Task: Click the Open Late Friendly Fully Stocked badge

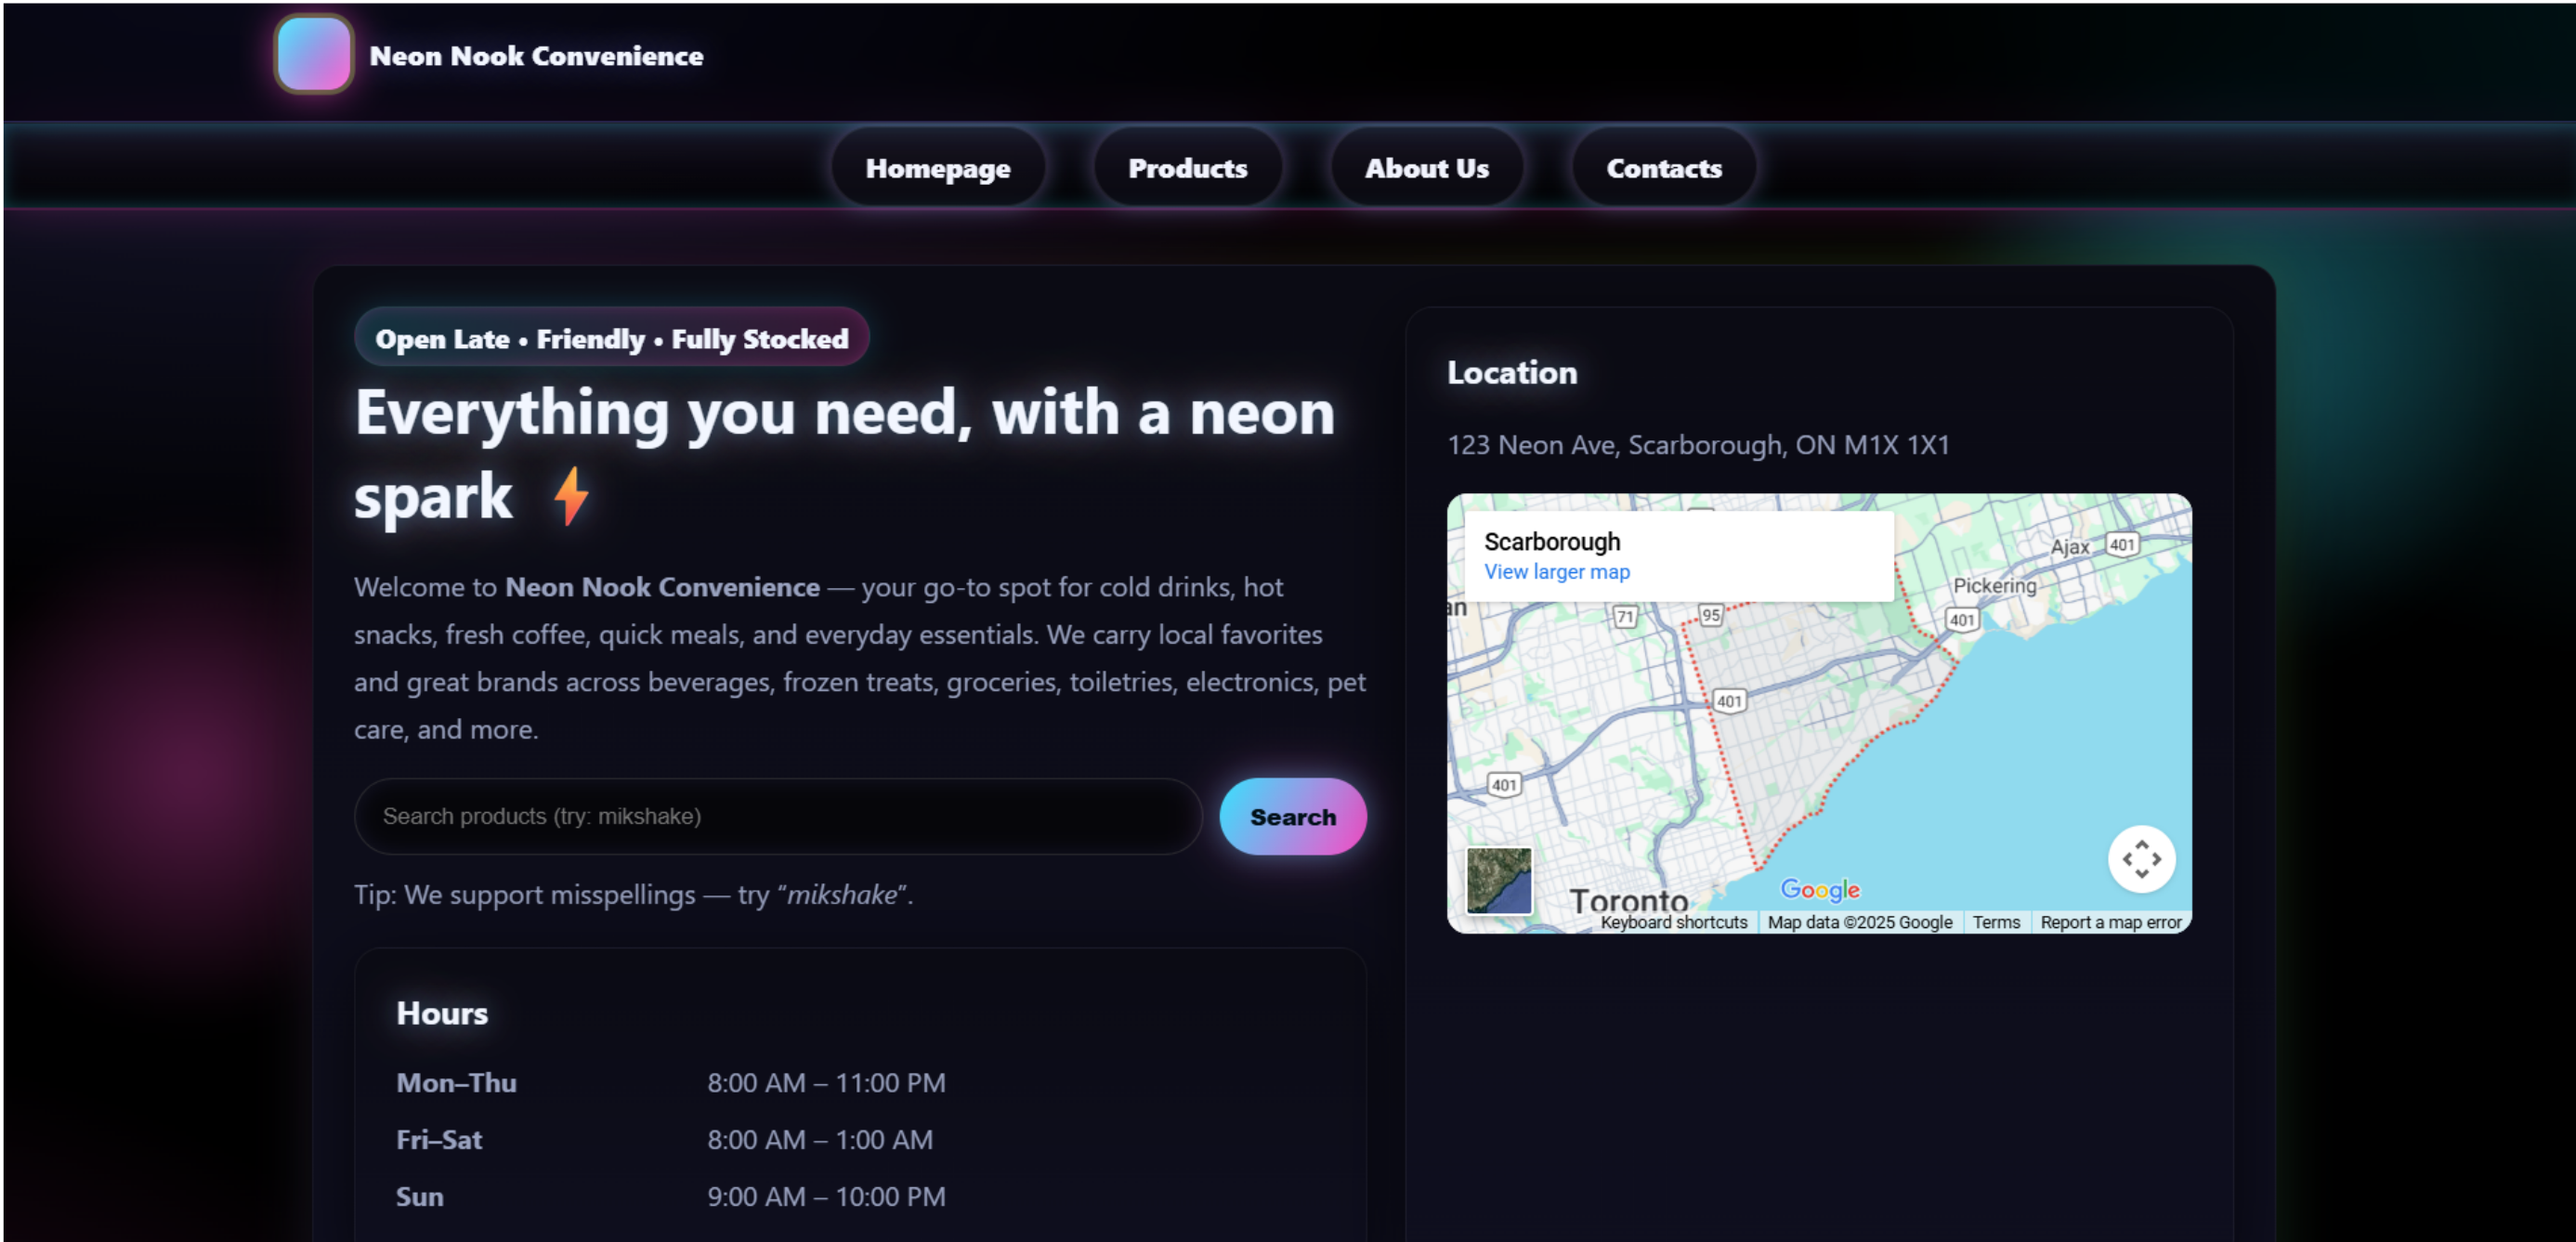Action: [x=611, y=339]
